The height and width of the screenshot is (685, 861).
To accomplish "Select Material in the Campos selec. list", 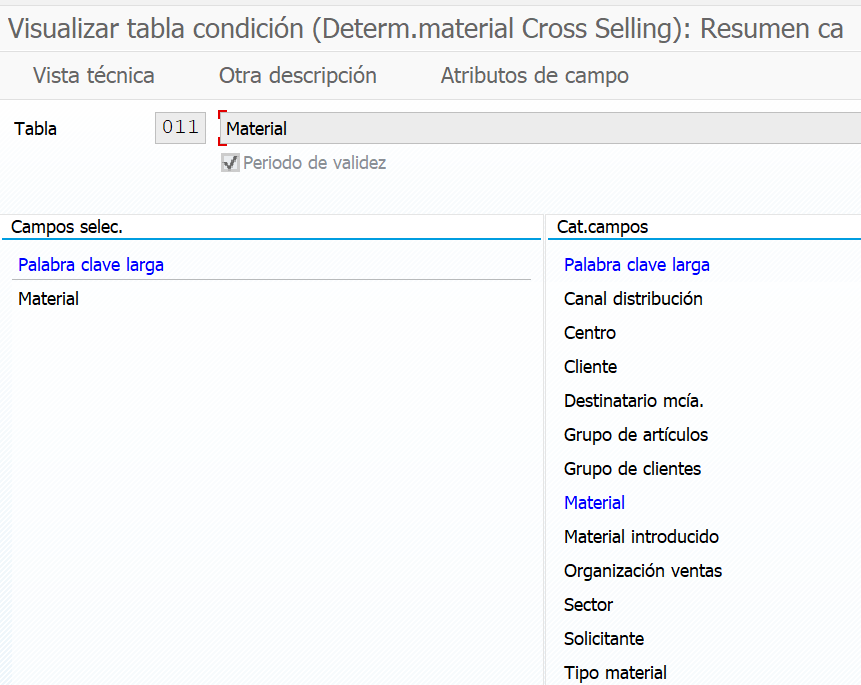I will click(48, 299).
